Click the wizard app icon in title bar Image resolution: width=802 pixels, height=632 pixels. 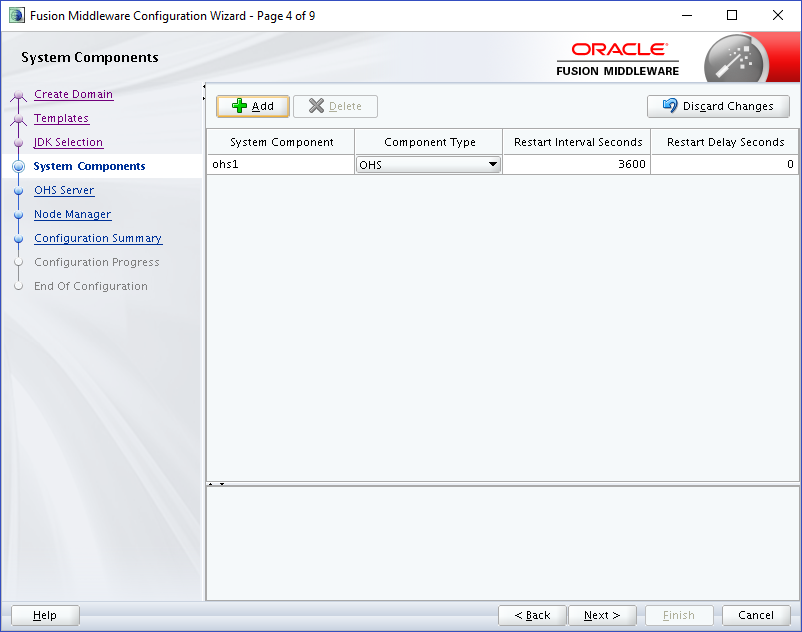(x=16, y=15)
